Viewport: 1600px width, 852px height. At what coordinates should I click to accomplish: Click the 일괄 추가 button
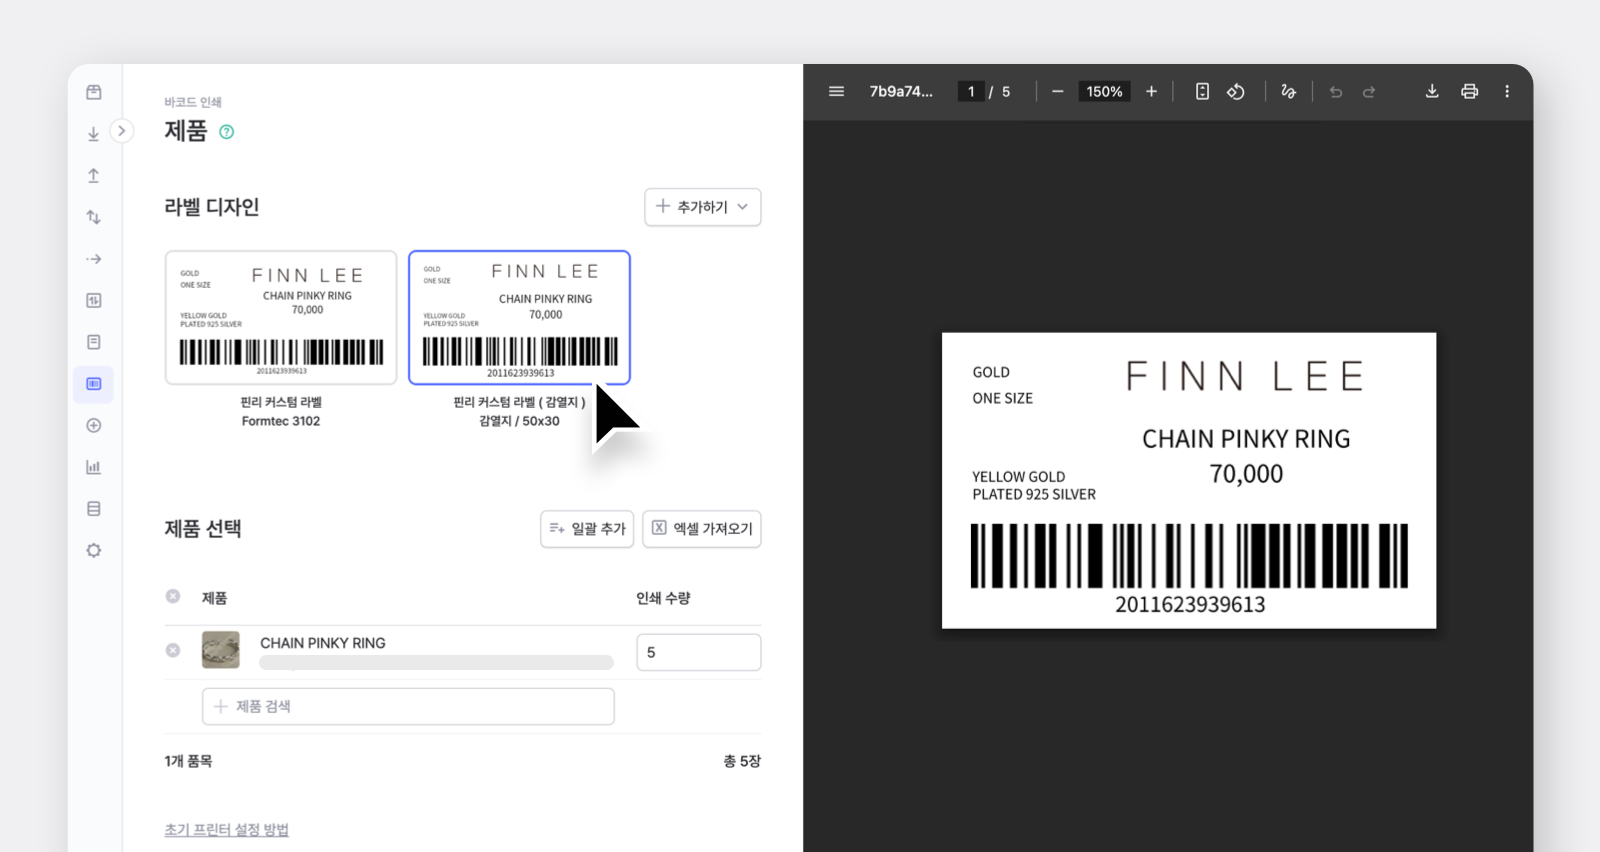587,529
